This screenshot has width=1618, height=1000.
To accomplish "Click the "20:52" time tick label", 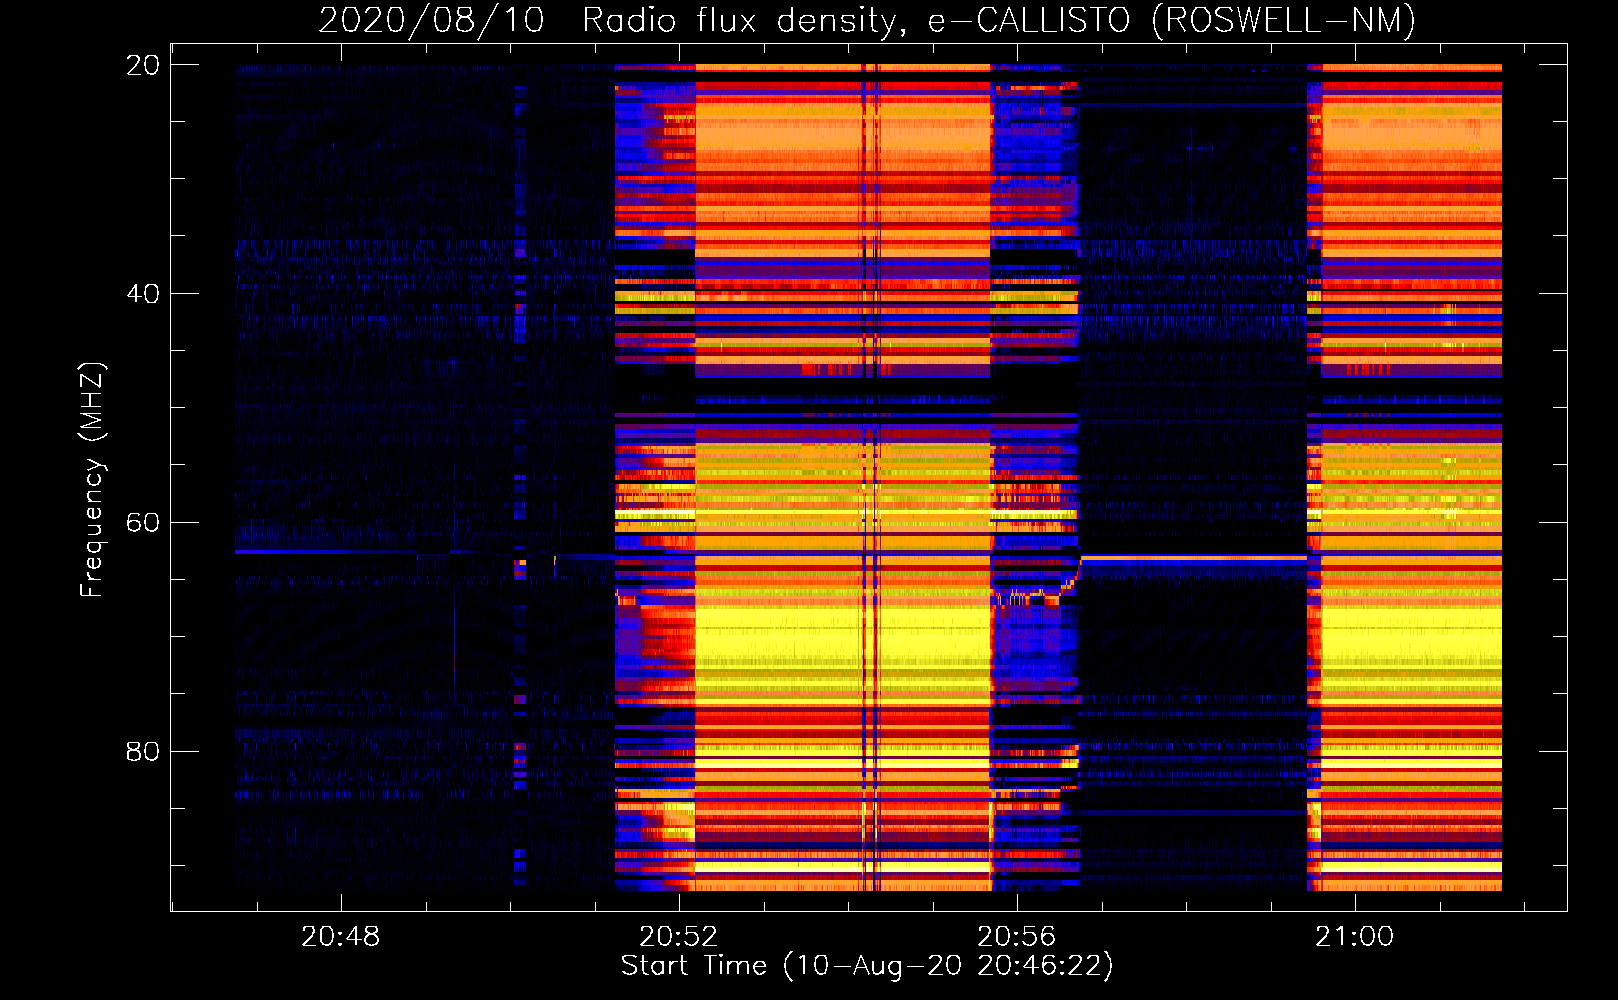I will pyautogui.click(x=679, y=936).
